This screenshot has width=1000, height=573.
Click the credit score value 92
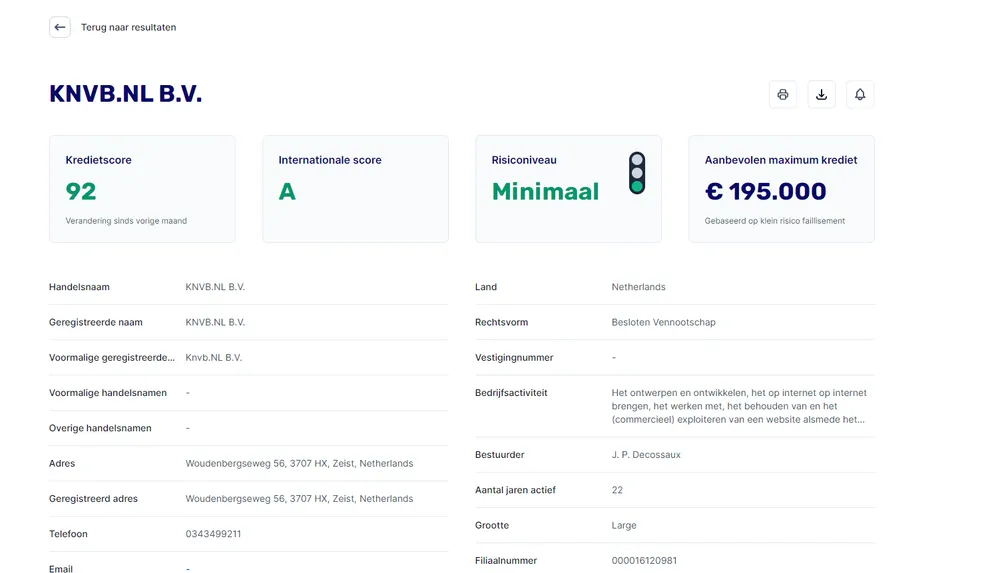point(81,191)
